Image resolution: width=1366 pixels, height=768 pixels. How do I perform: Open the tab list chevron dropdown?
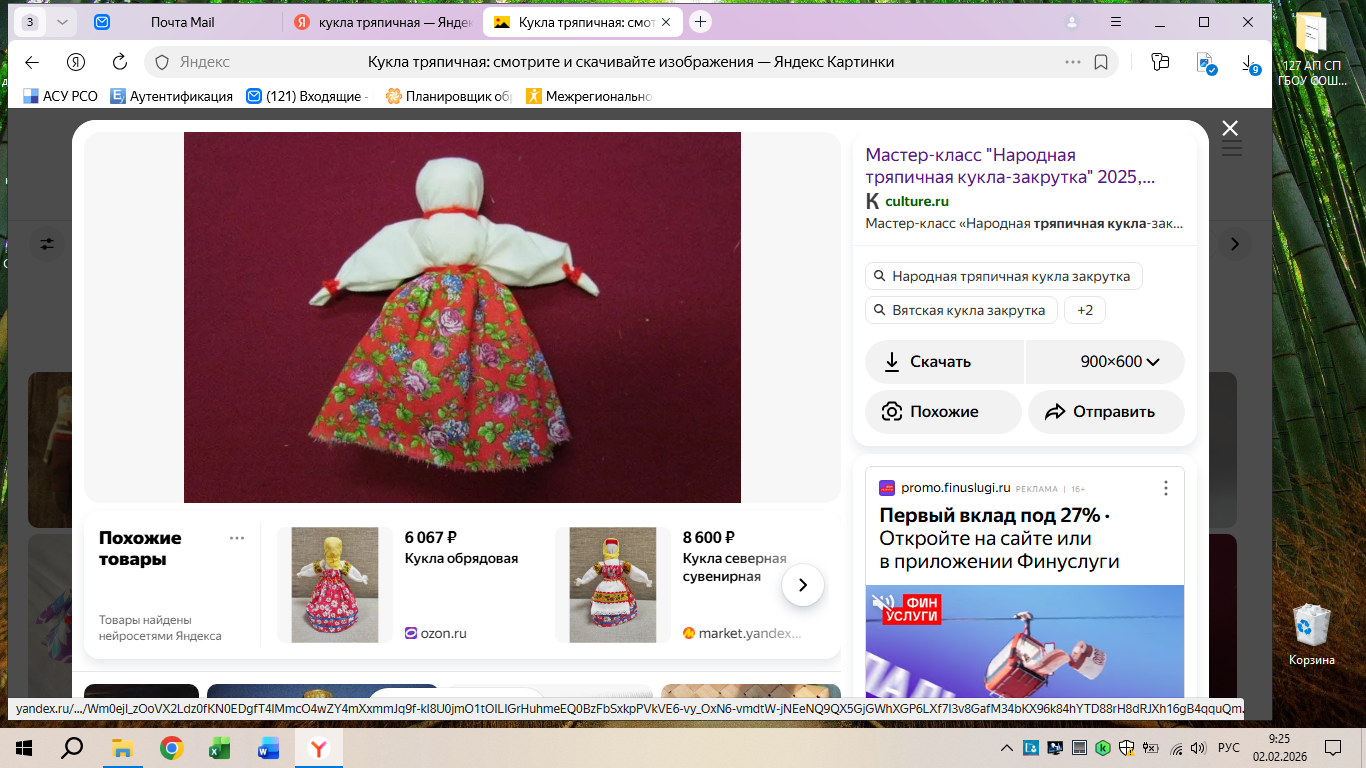62,22
